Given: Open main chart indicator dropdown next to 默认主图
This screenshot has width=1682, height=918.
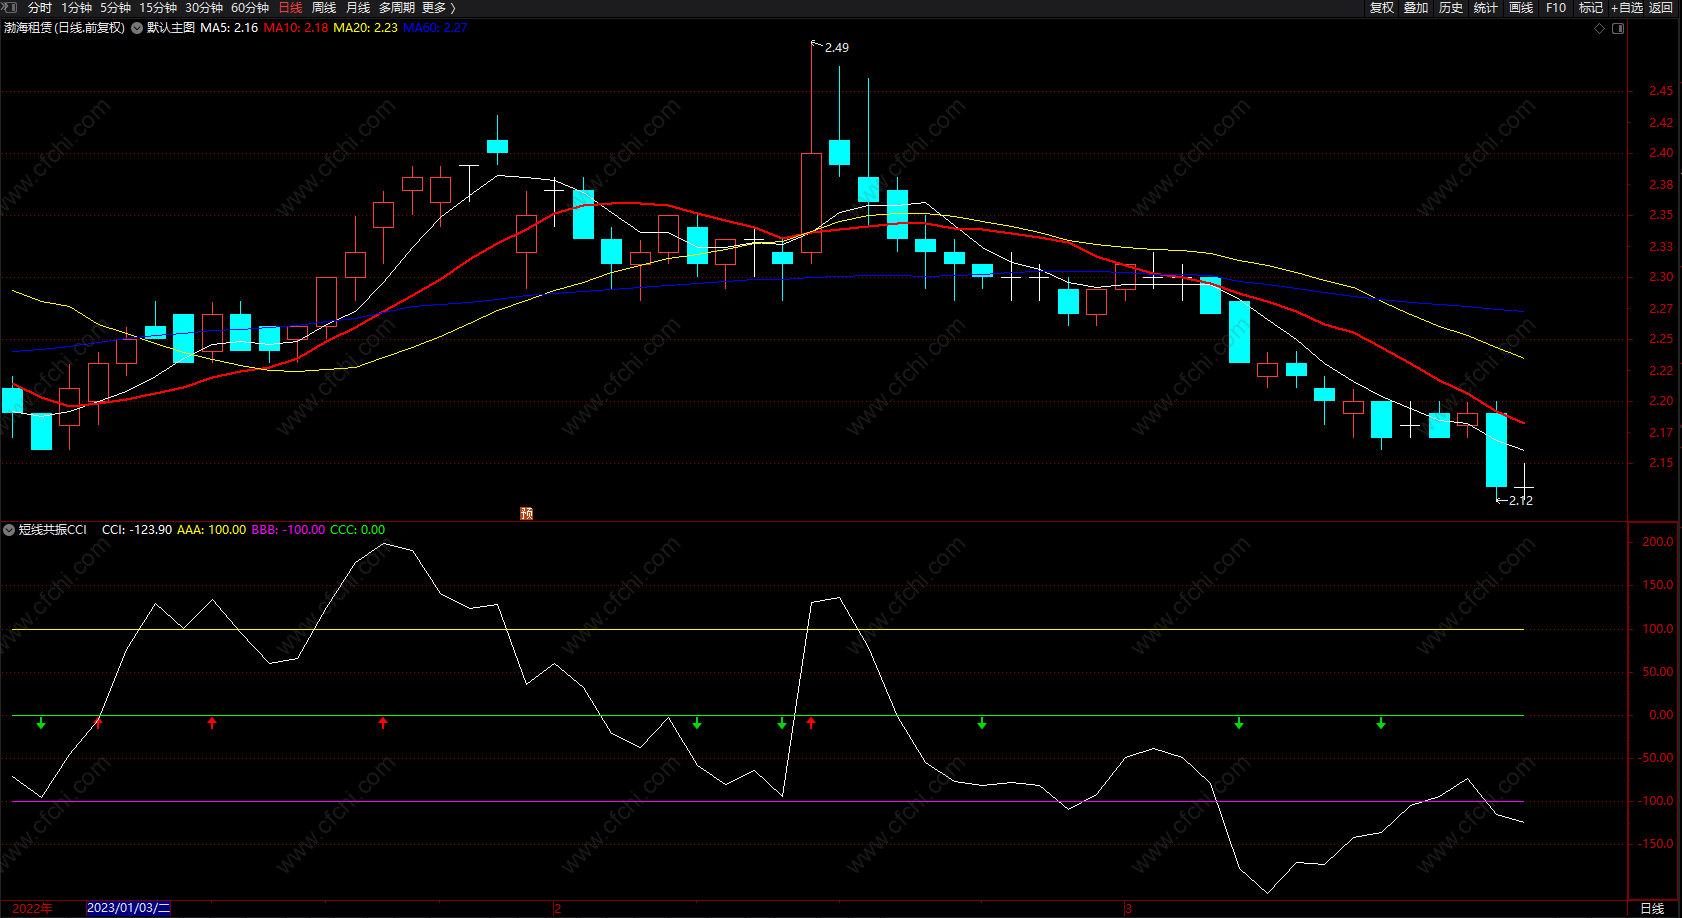Looking at the screenshot, I should click(x=137, y=28).
